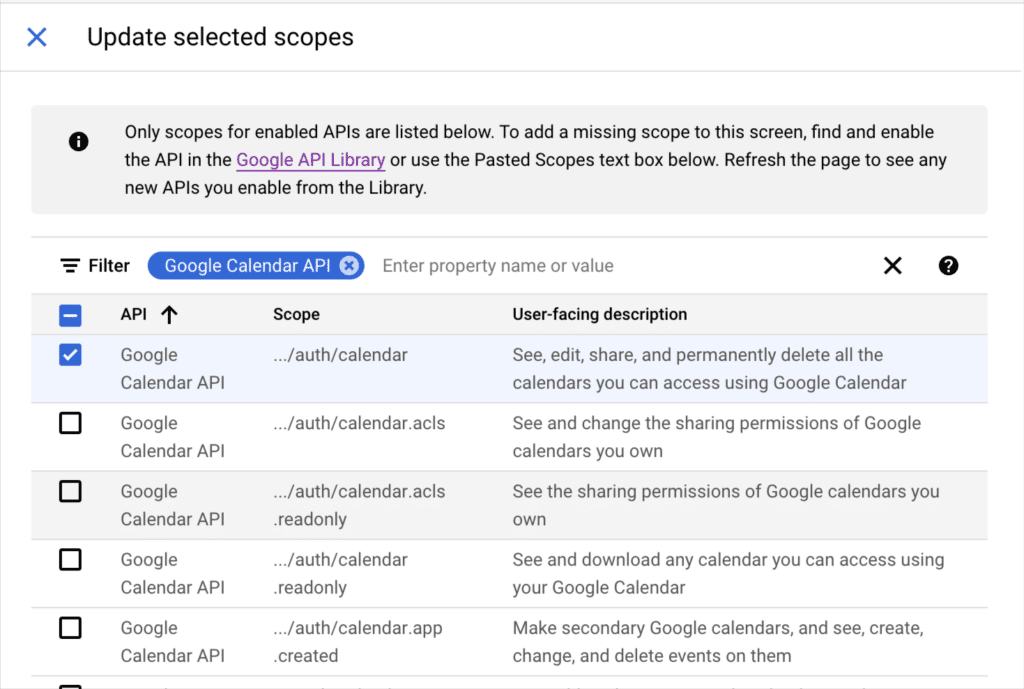Click the Filter list icon
1024x689 pixels.
[x=70, y=266]
